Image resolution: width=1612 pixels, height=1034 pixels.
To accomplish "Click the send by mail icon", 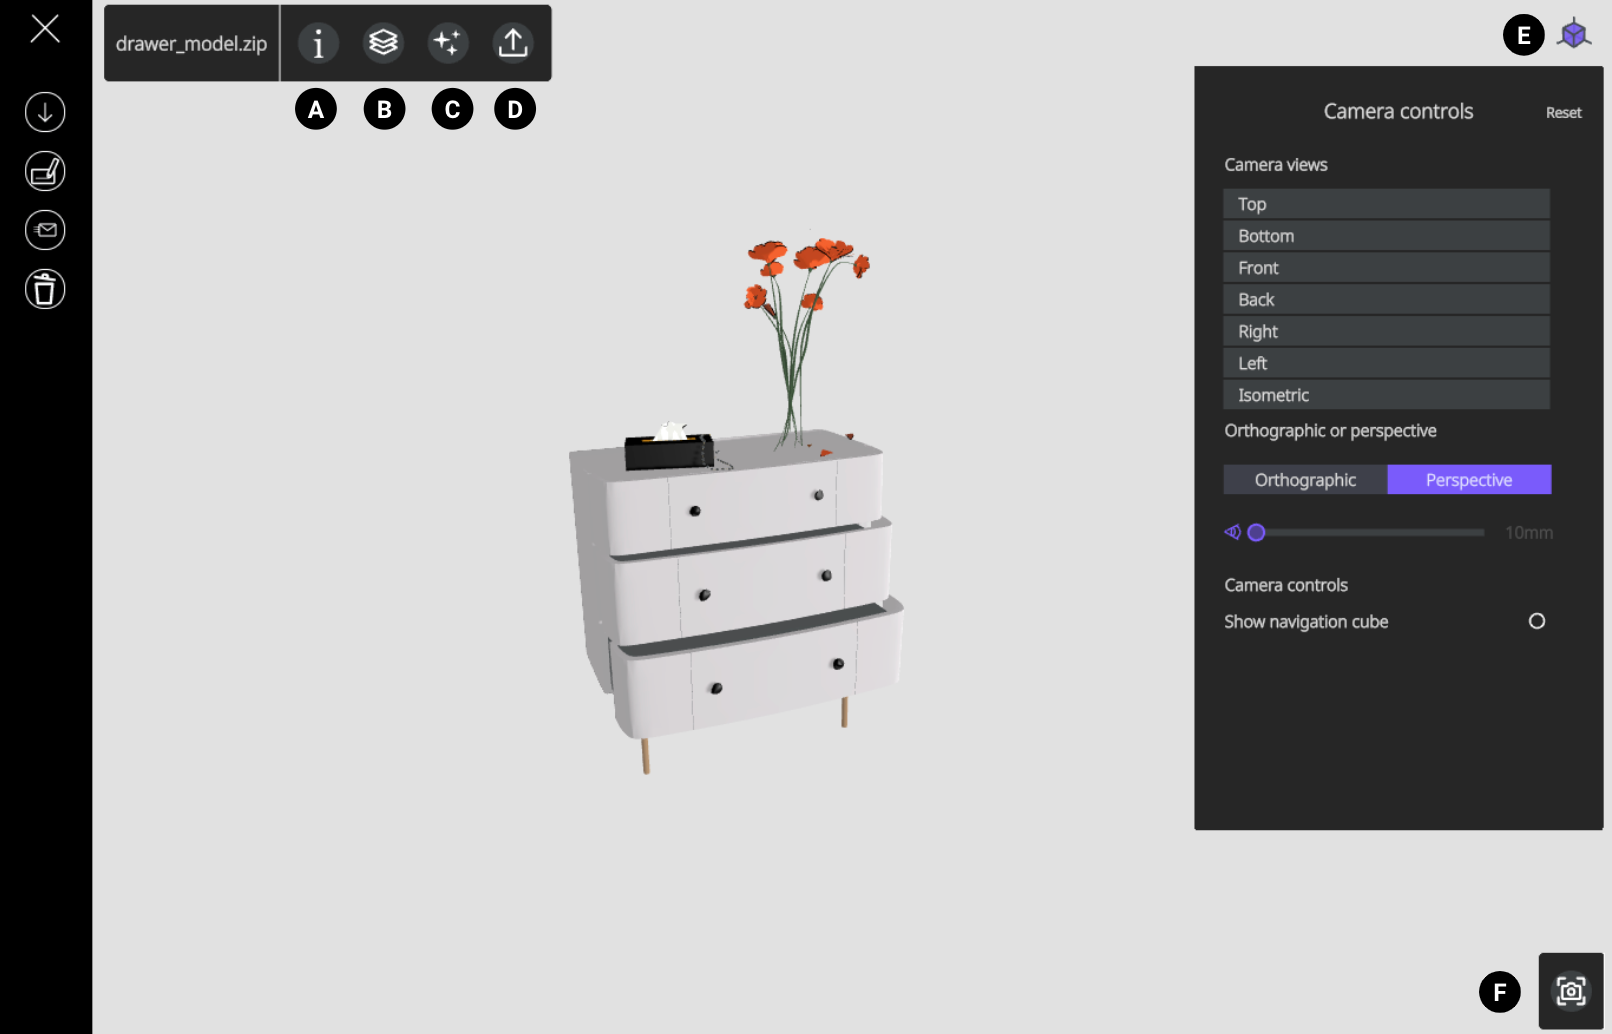I will [x=45, y=230].
